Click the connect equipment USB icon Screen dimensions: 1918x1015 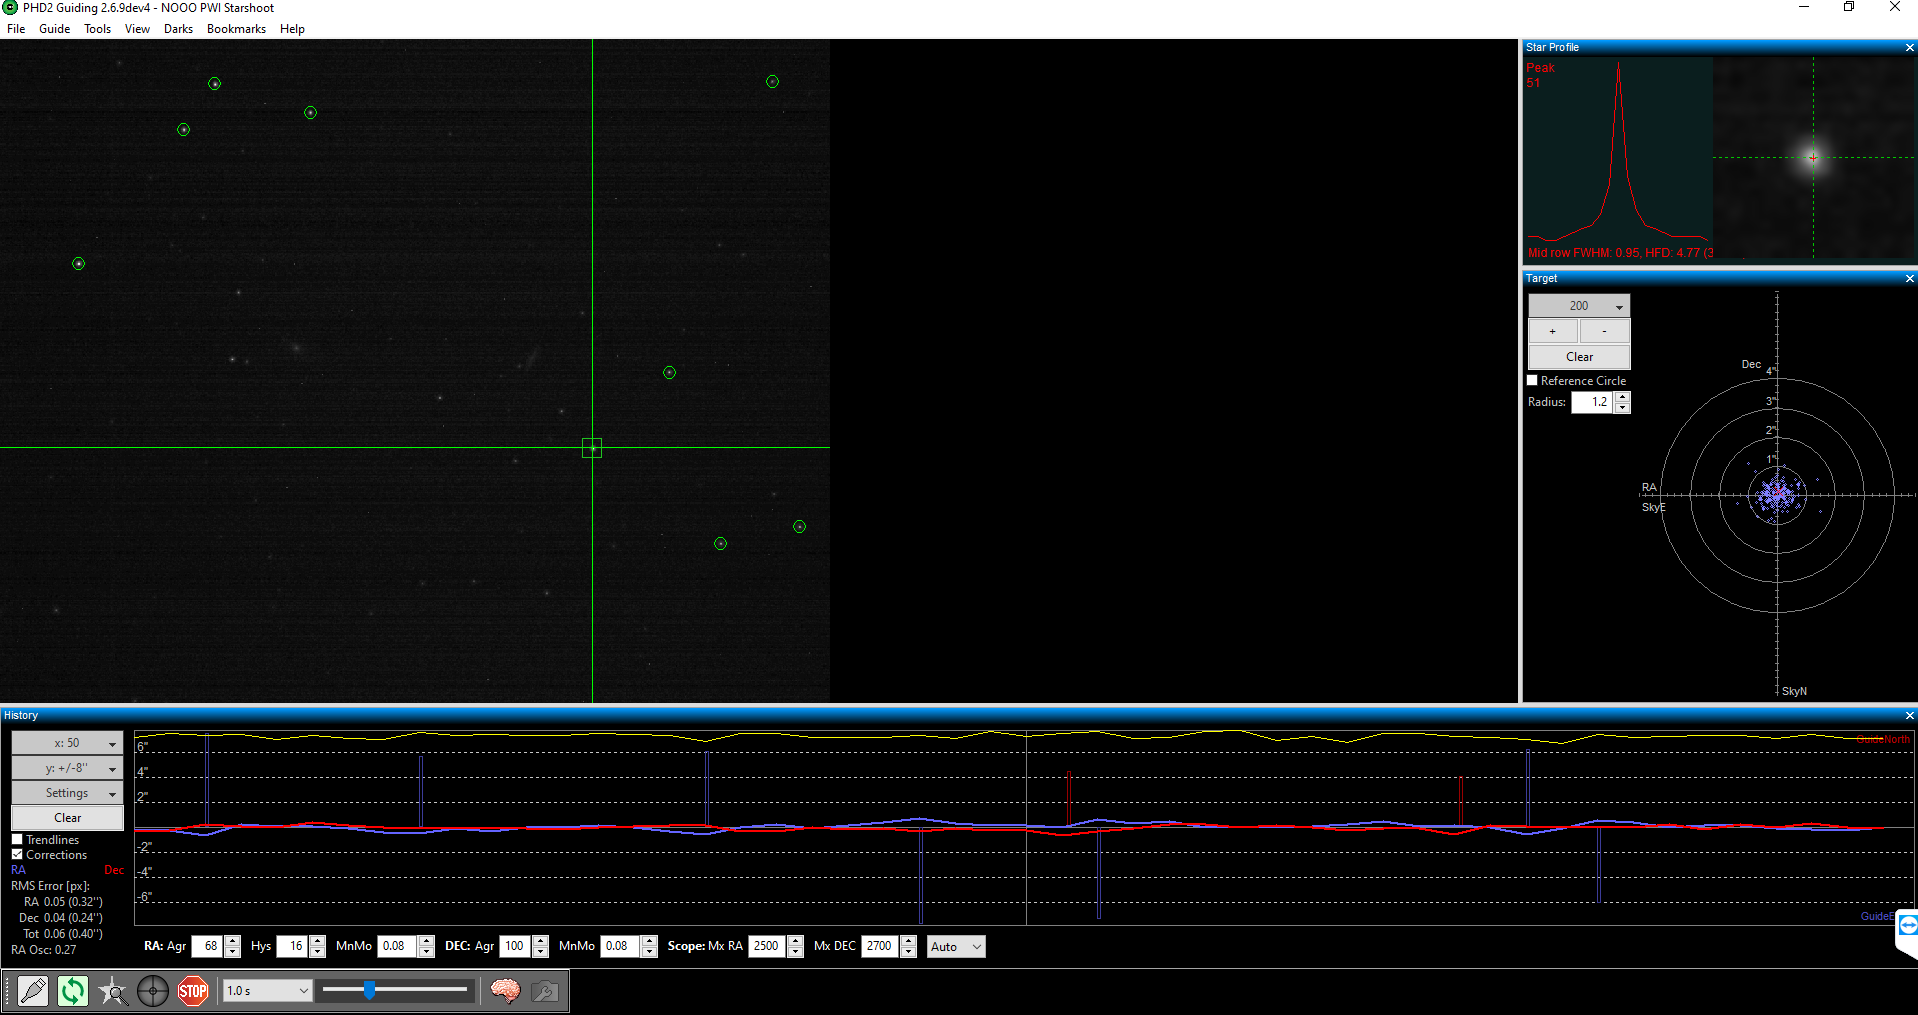pyautogui.click(x=33, y=991)
